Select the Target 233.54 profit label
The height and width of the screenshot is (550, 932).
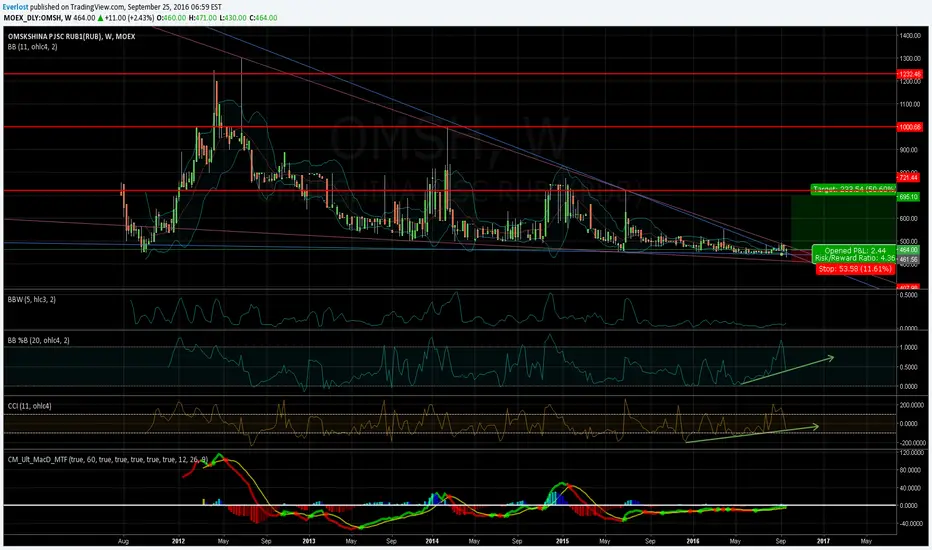[x=854, y=189]
